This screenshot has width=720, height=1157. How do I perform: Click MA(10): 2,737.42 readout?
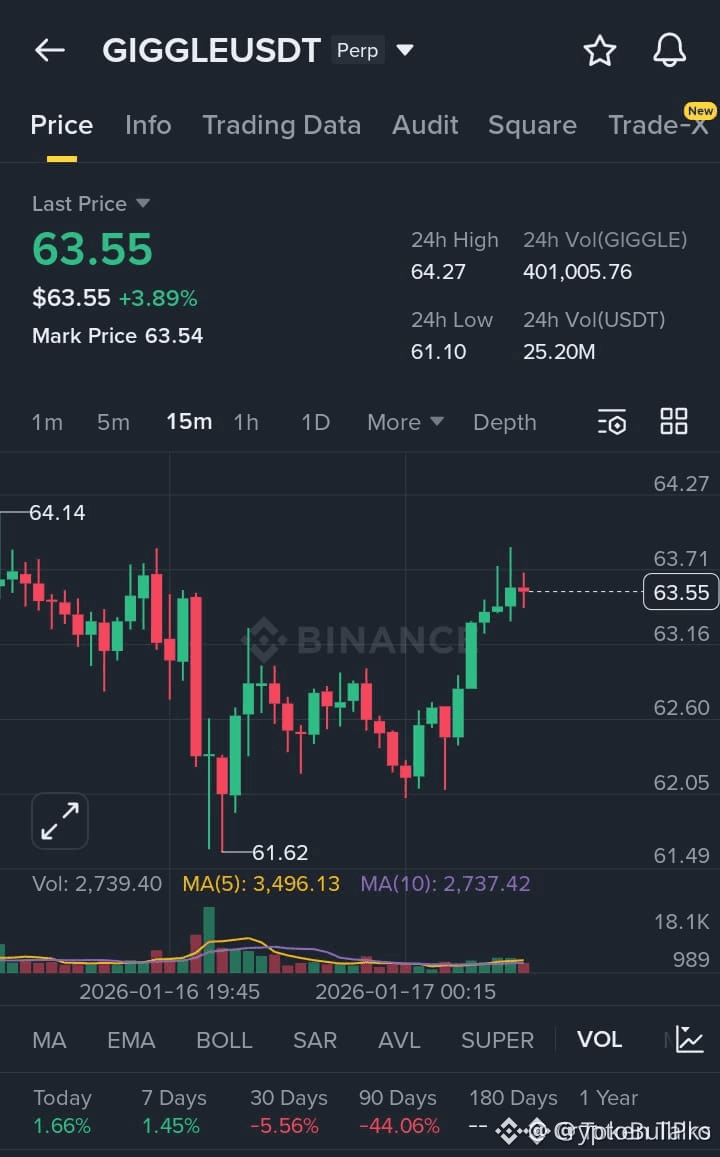point(445,883)
